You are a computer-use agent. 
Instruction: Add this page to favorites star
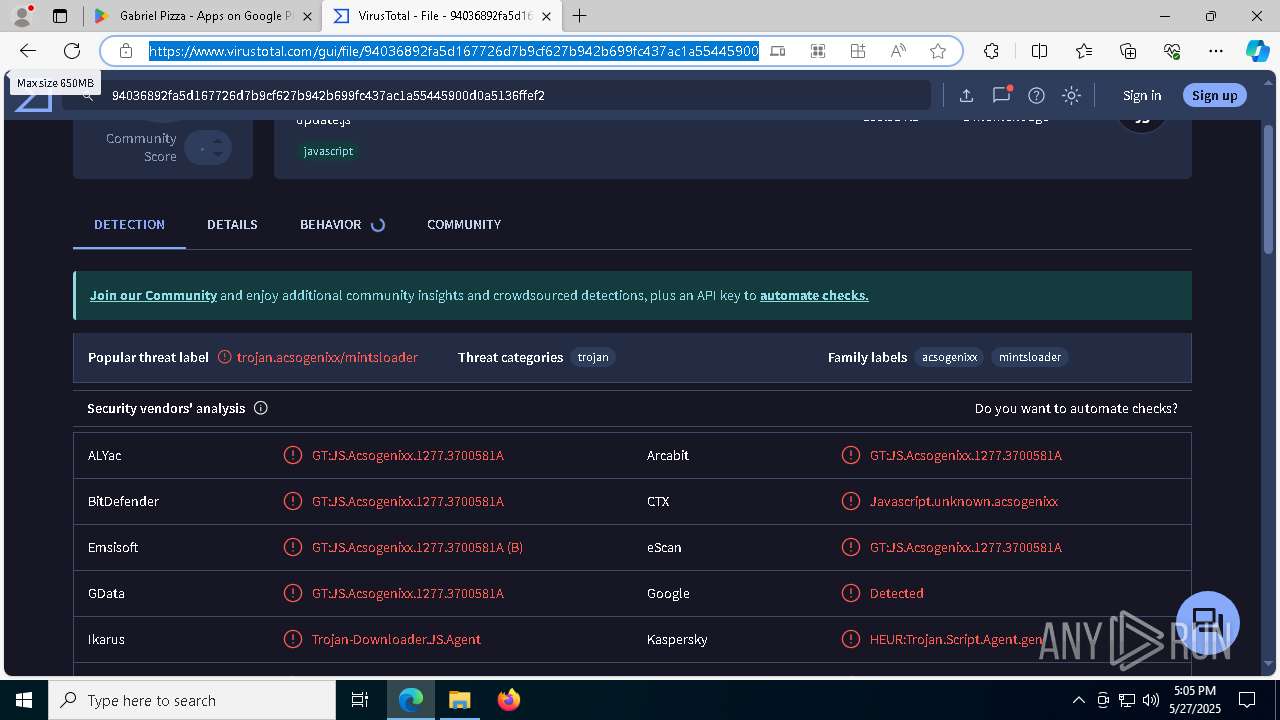pos(937,51)
